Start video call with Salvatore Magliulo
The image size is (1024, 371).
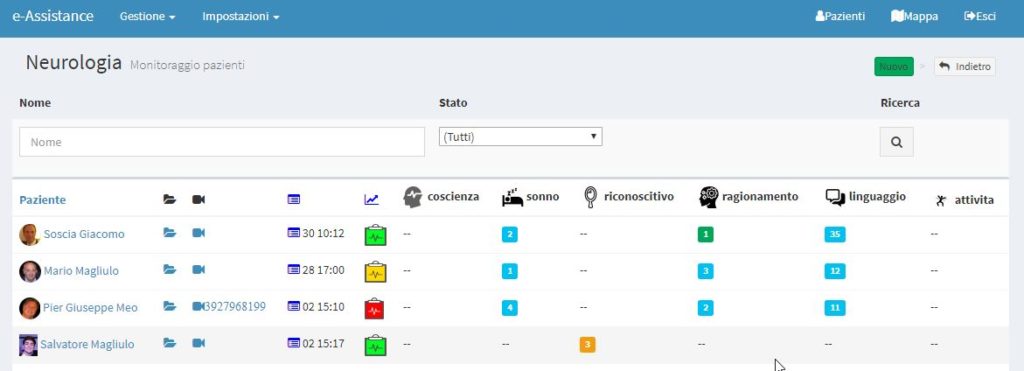199,342
